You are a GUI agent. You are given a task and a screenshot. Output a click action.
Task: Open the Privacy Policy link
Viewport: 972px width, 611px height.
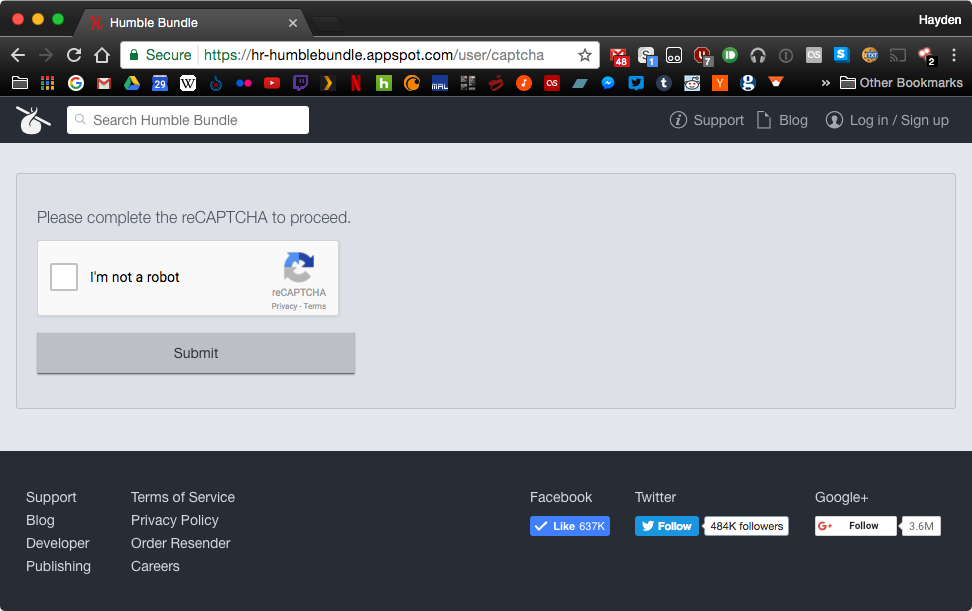tap(174, 520)
